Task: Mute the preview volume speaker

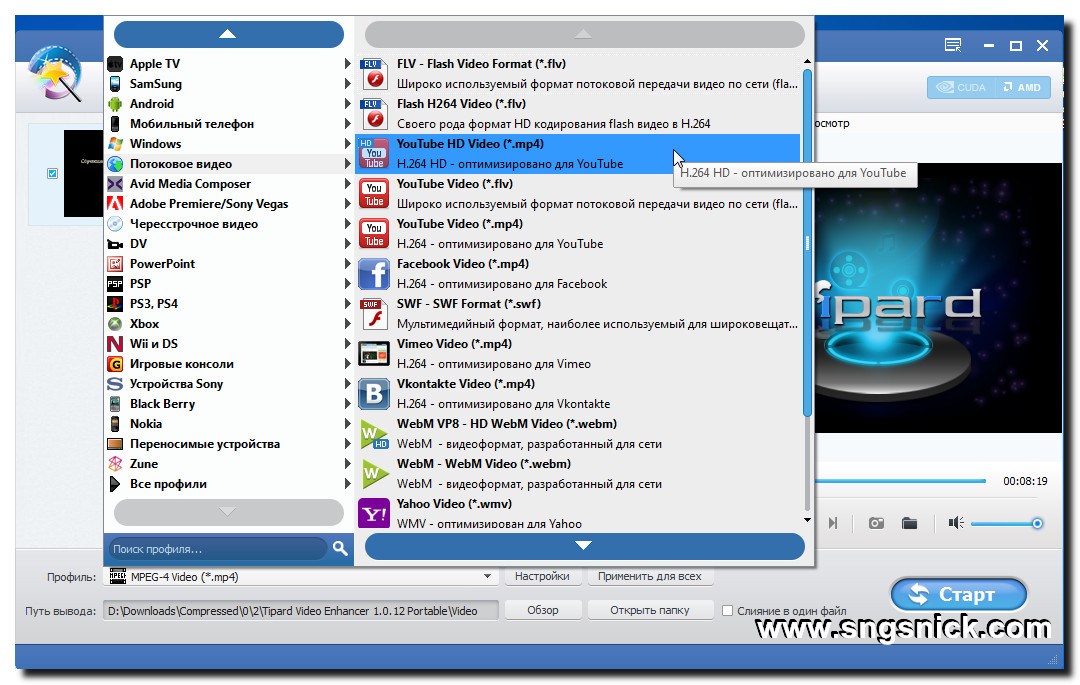Action: pos(955,523)
